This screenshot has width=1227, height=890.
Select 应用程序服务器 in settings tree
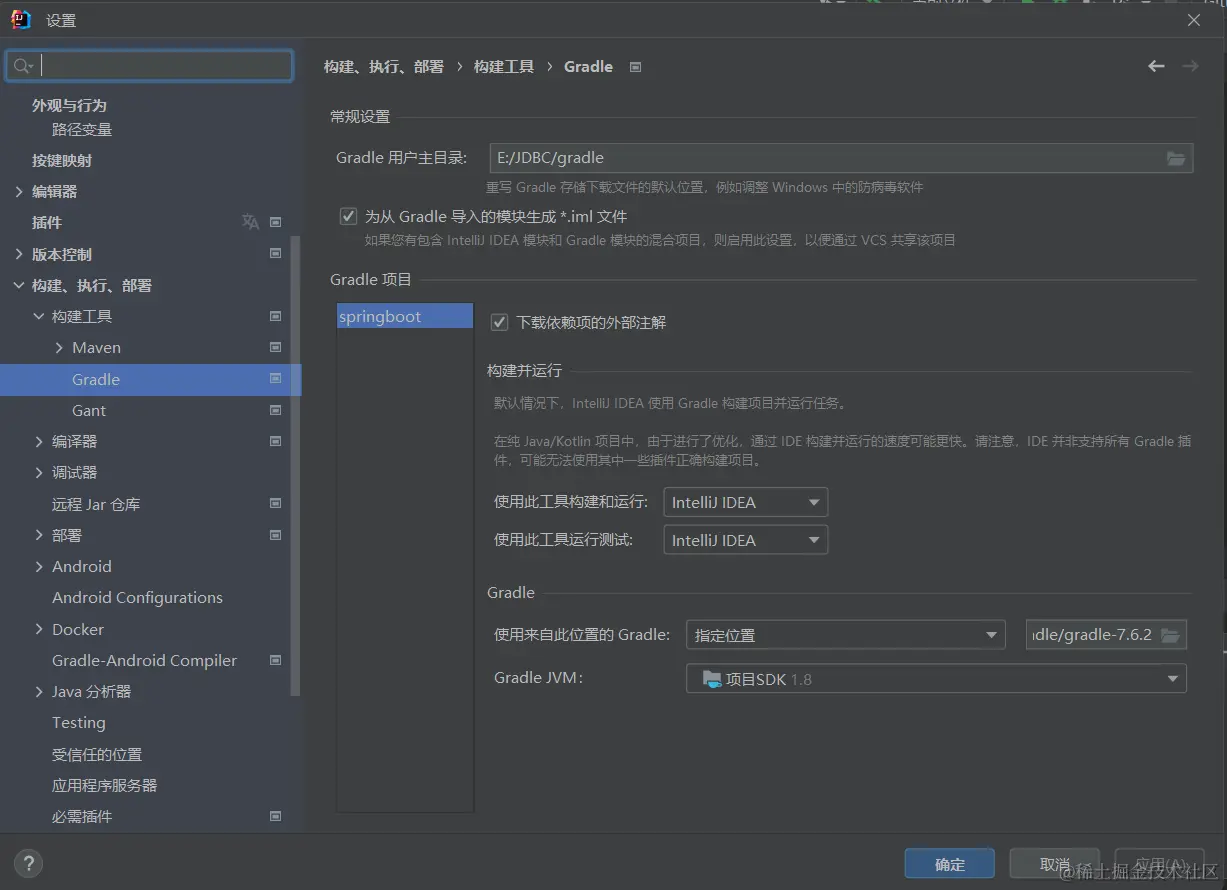(x=104, y=785)
